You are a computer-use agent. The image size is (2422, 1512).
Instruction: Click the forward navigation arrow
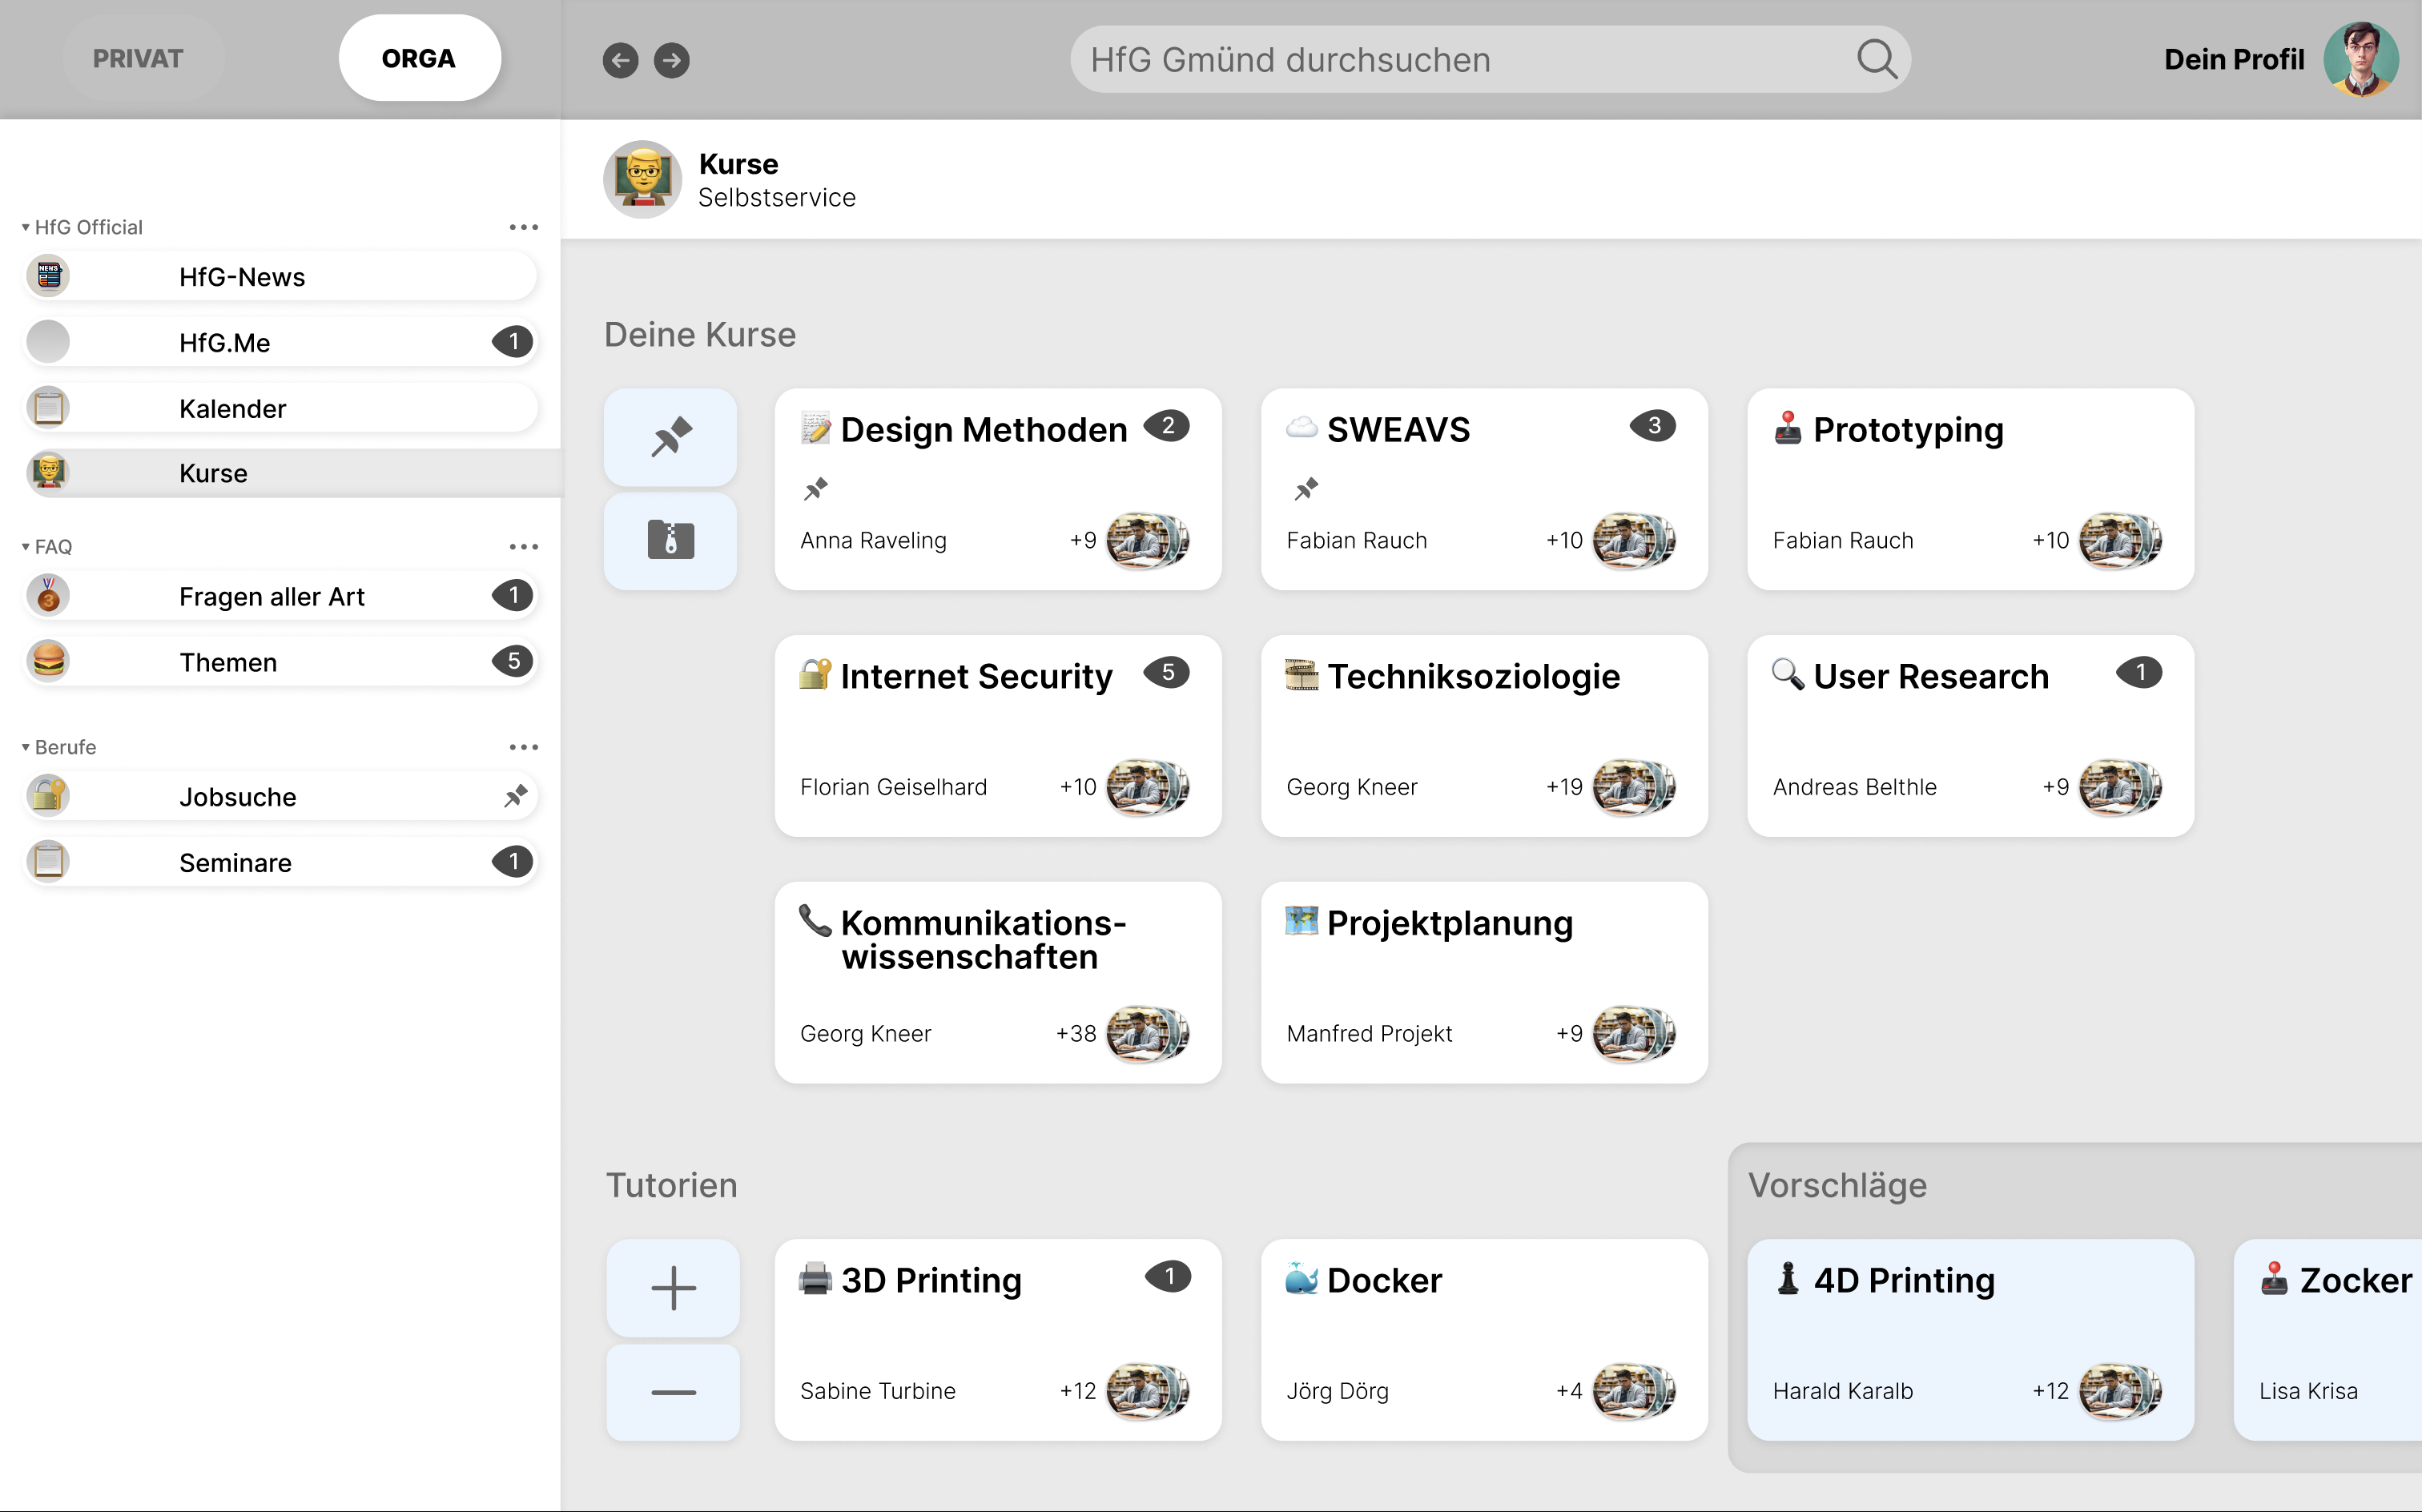(671, 60)
